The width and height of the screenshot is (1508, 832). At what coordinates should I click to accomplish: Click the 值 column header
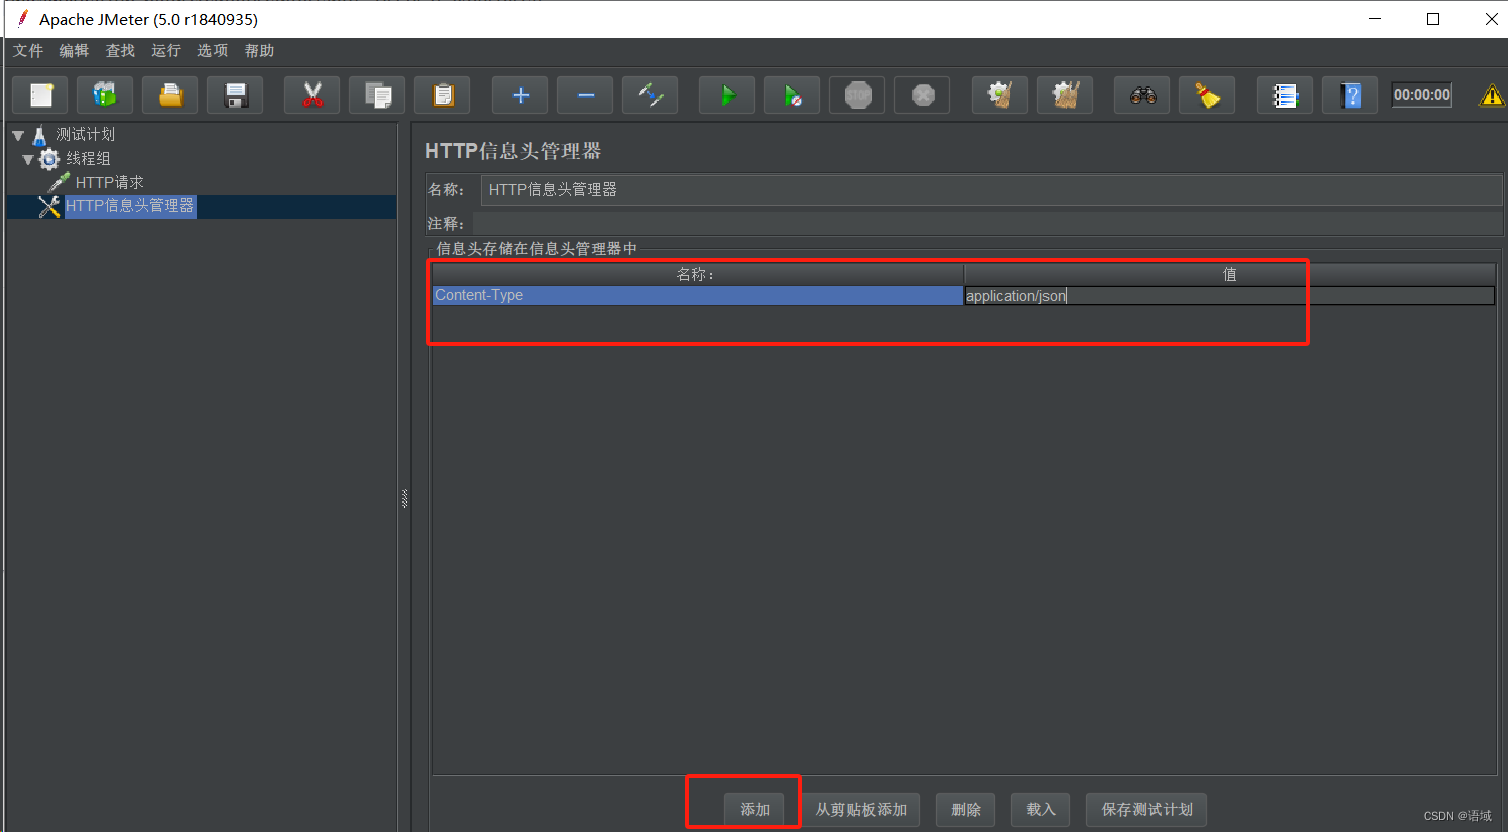coord(1229,274)
